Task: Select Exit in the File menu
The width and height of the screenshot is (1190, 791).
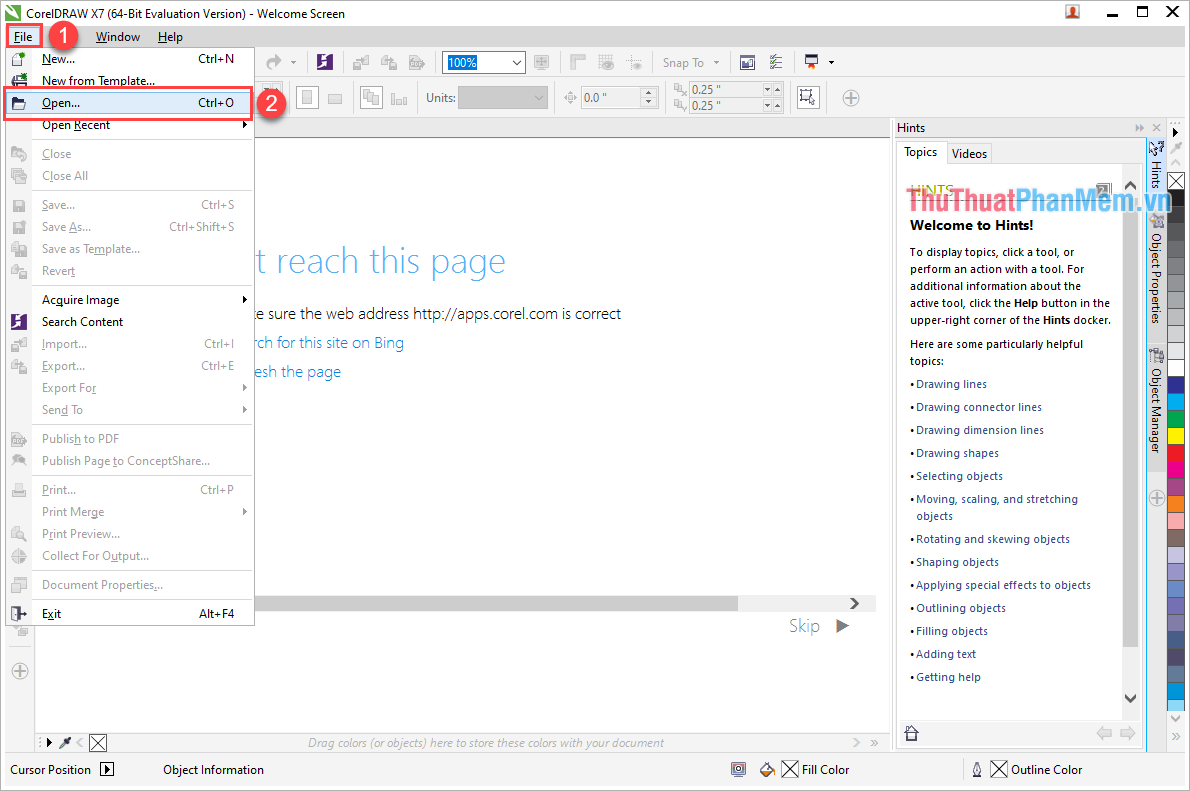Action: (52, 614)
